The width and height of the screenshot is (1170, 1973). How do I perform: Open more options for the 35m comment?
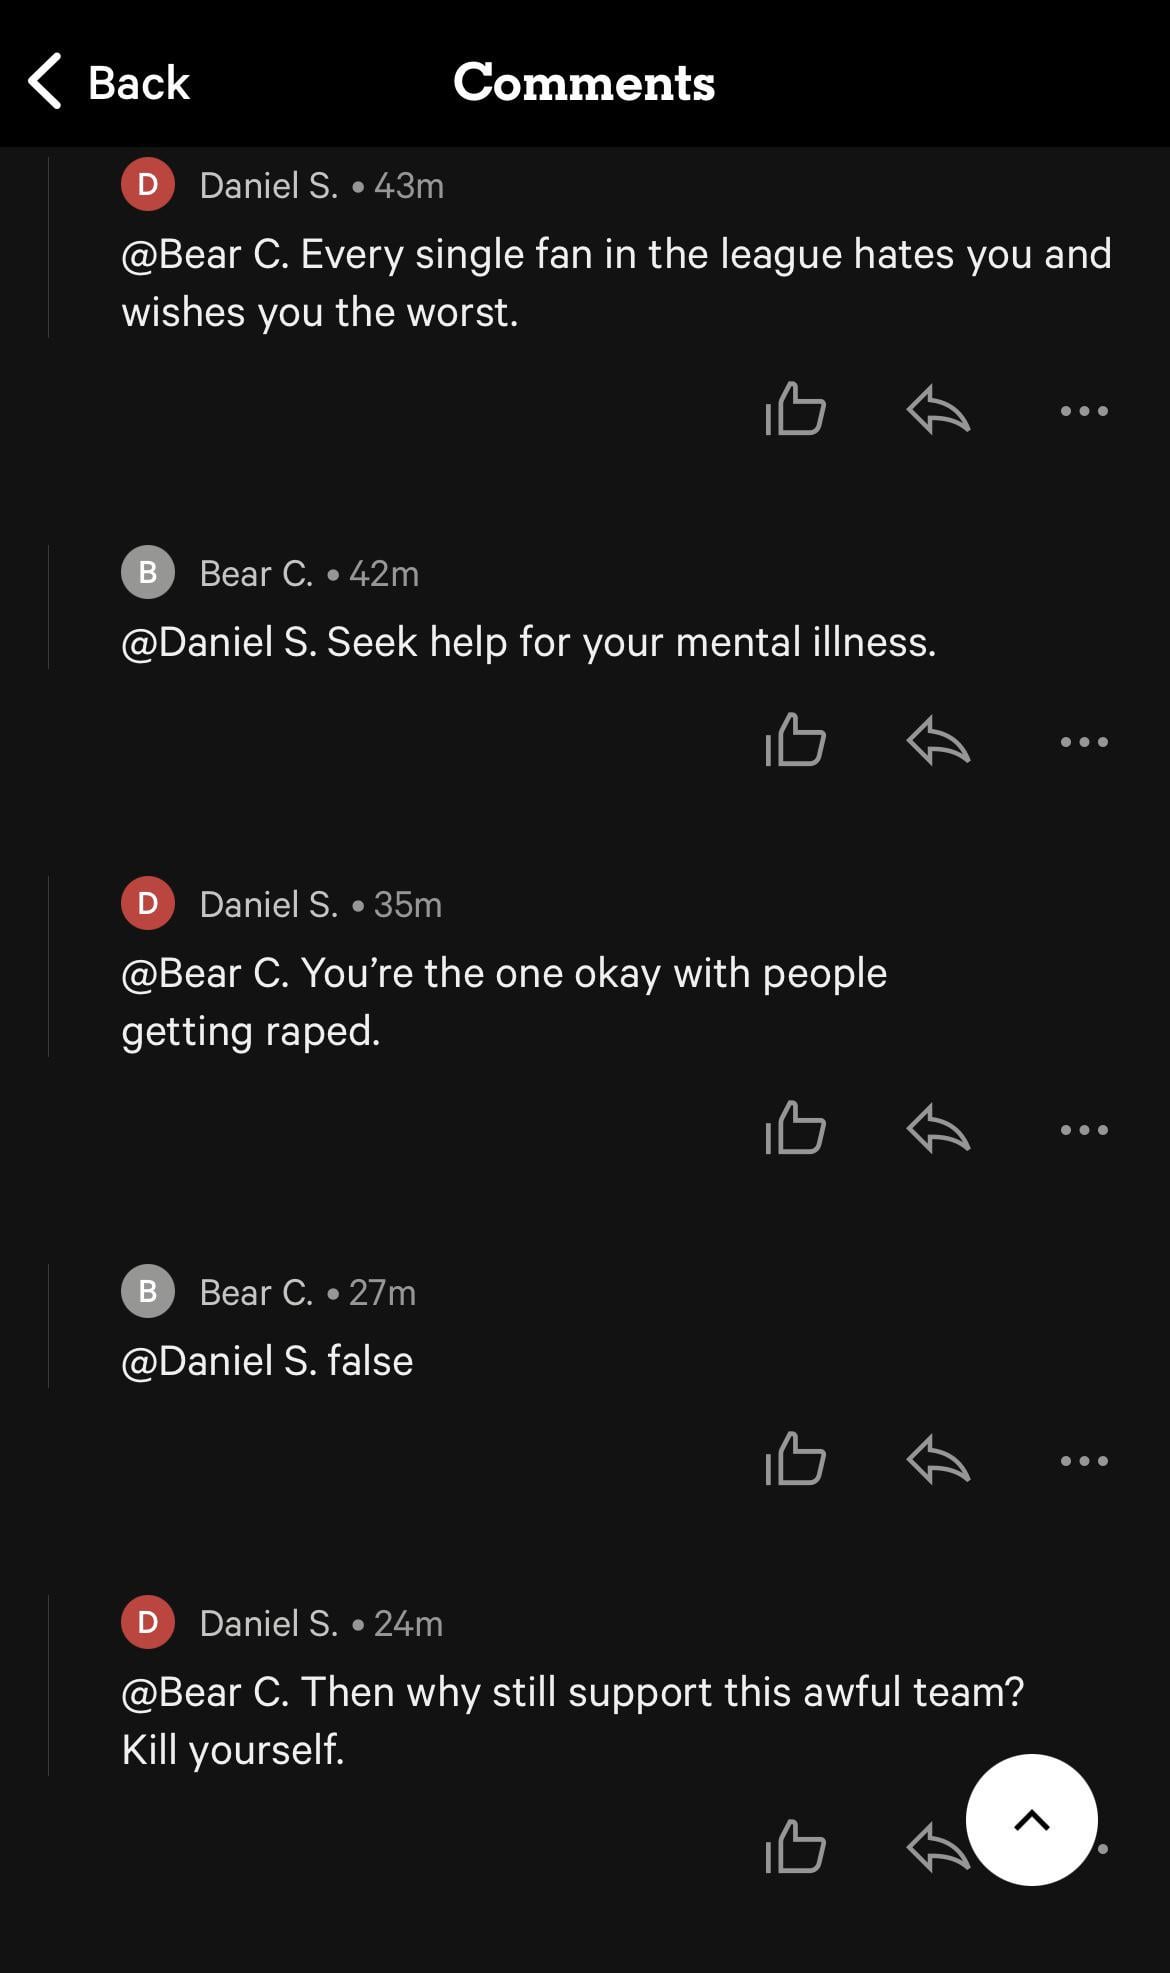1084,1130
